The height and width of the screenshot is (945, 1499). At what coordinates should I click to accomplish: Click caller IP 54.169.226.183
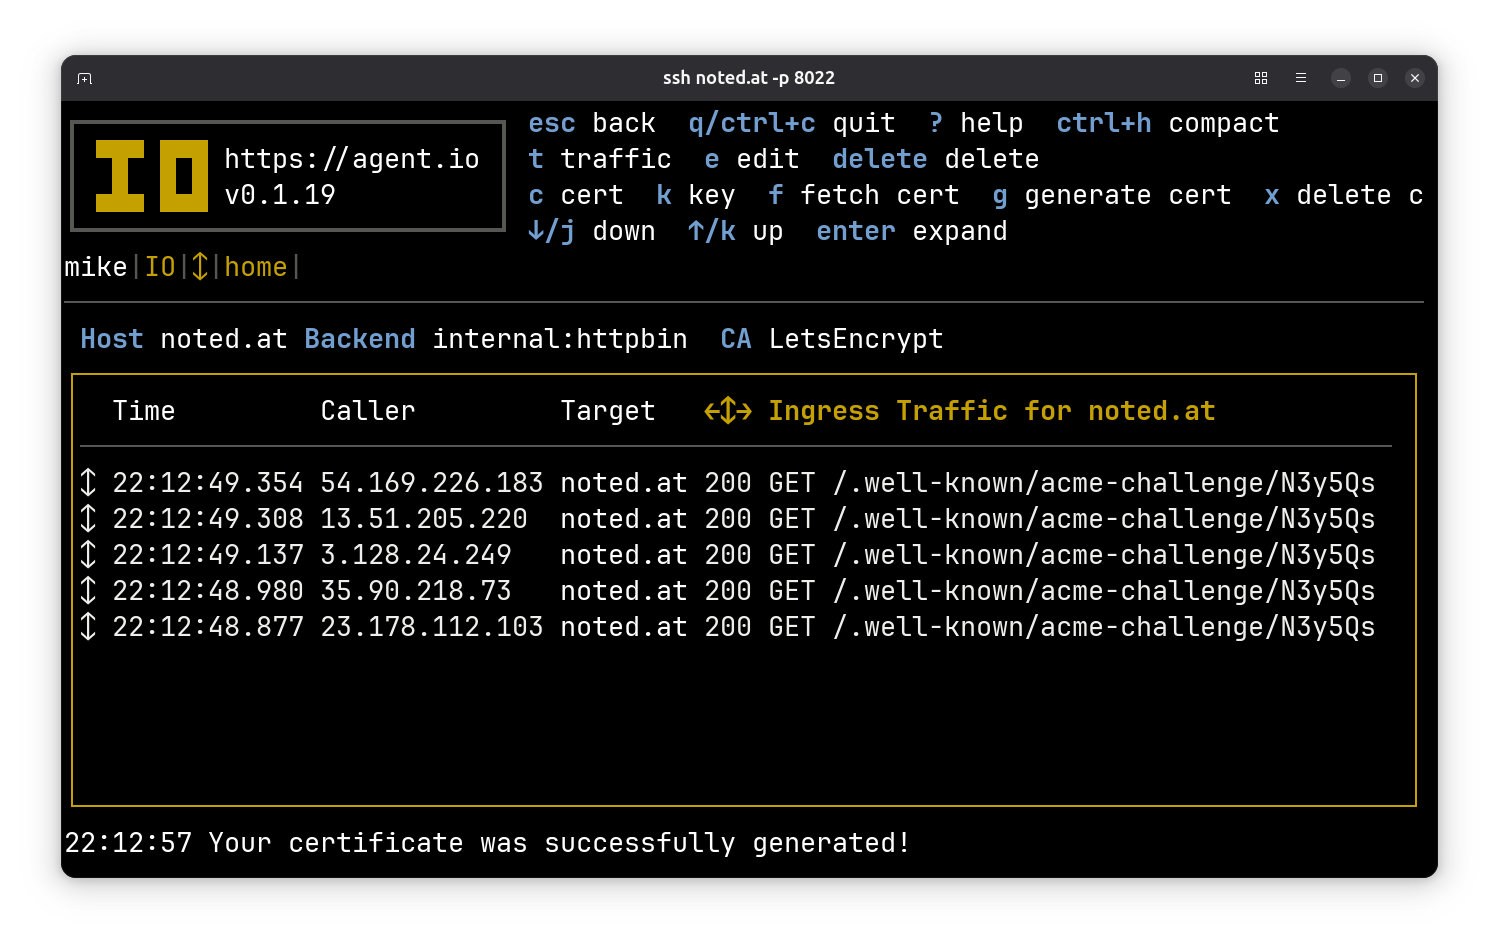tap(432, 483)
